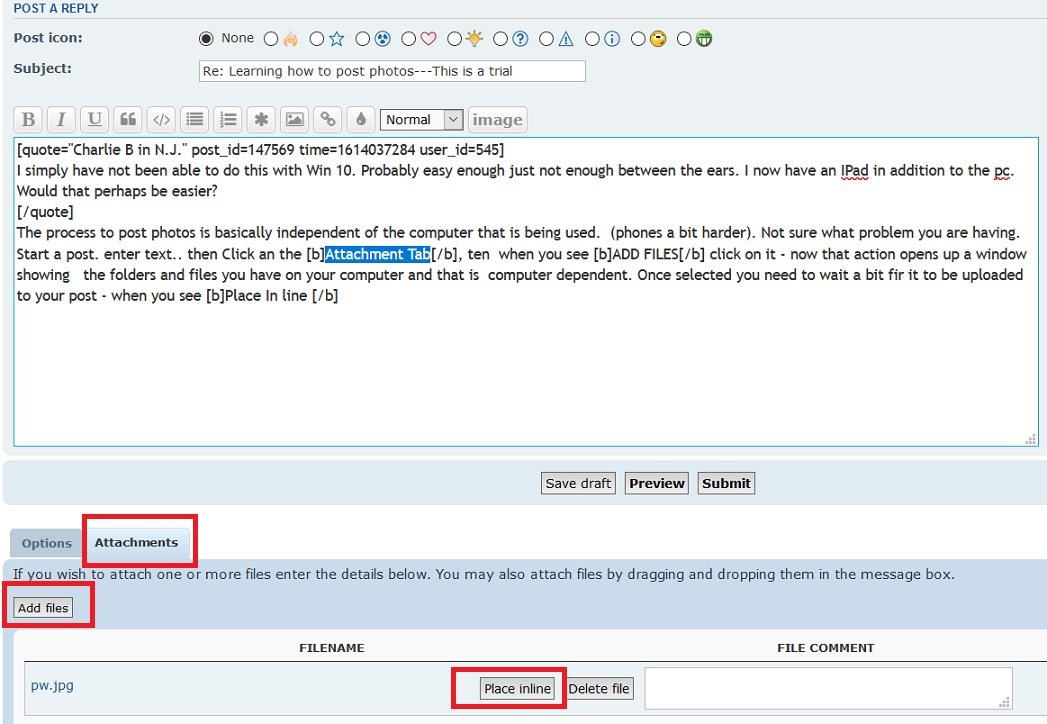Choose the heart post icon radio button
1047x724 pixels.
click(409, 40)
